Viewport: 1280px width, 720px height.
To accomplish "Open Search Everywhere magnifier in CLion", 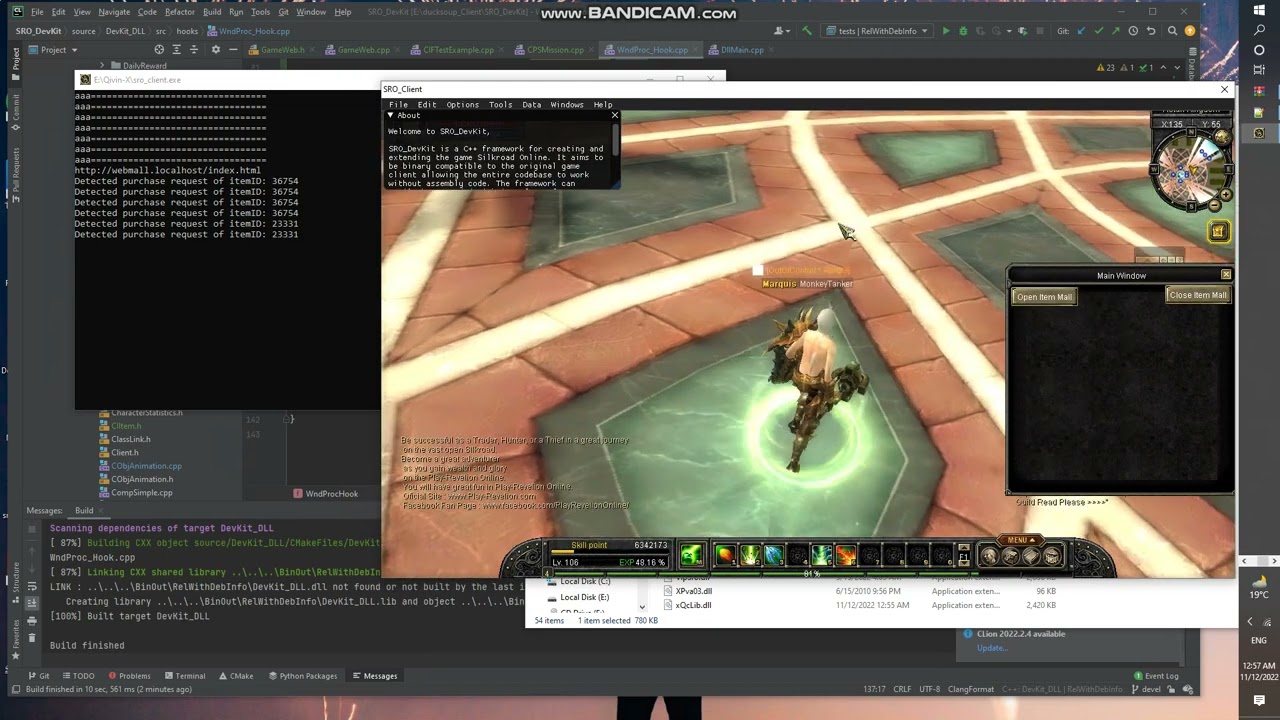I will [x=1171, y=31].
